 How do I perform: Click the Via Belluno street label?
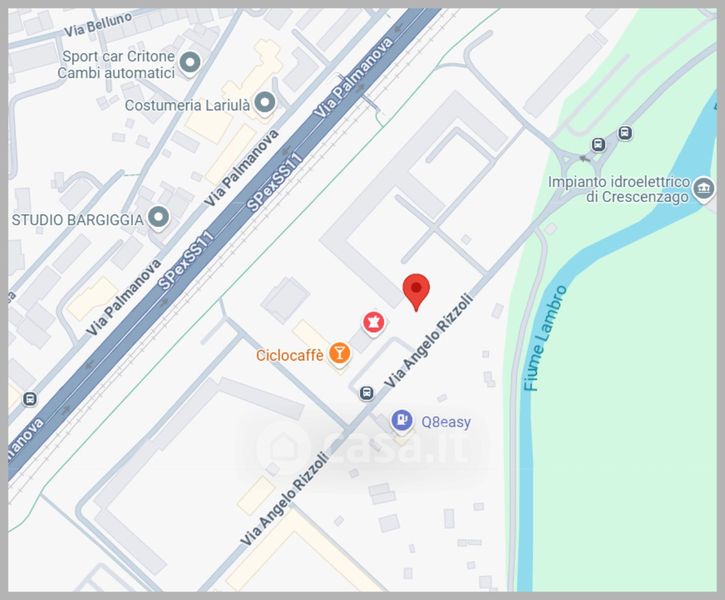(98, 25)
